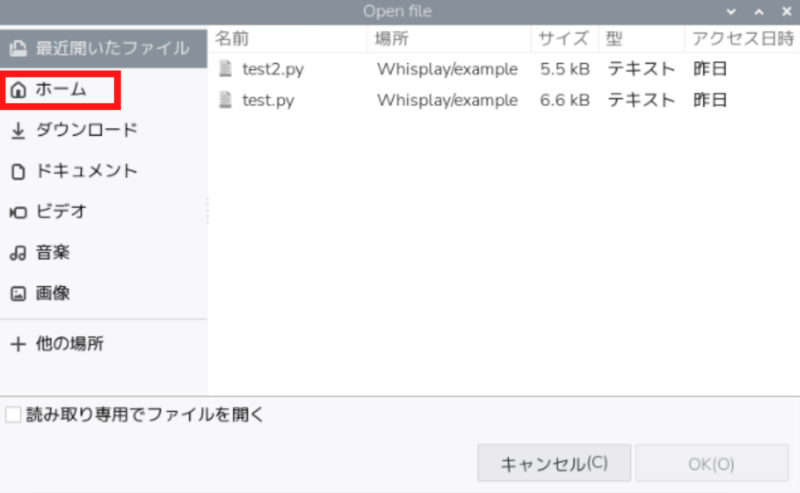The width and height of the screenshot is (800, 493).
Task: Sort files by サイズ column header
Action: pyautogui.click(x=563, y=39)
